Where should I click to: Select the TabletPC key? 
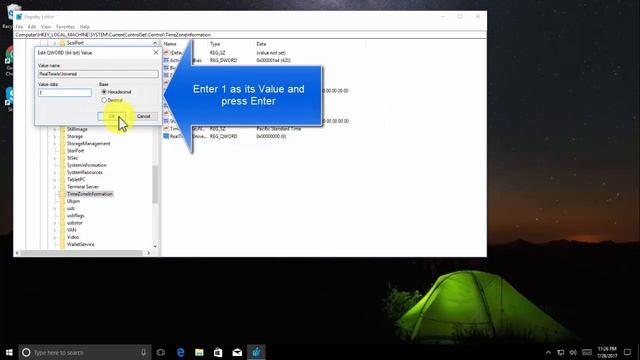click(76, 180)
